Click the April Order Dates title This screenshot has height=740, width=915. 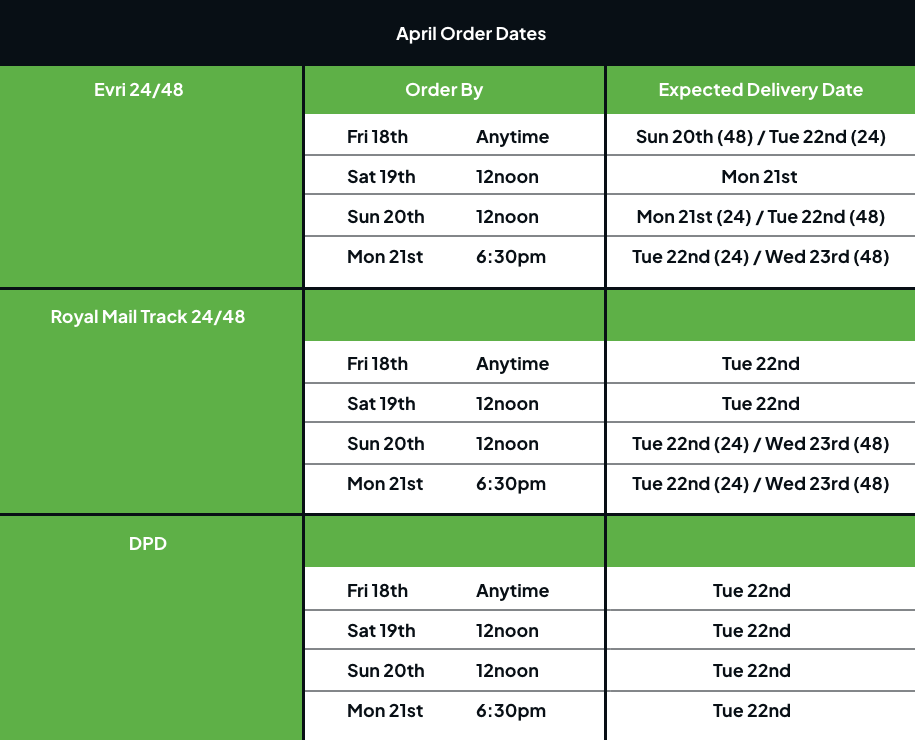(x=471, y=34)
